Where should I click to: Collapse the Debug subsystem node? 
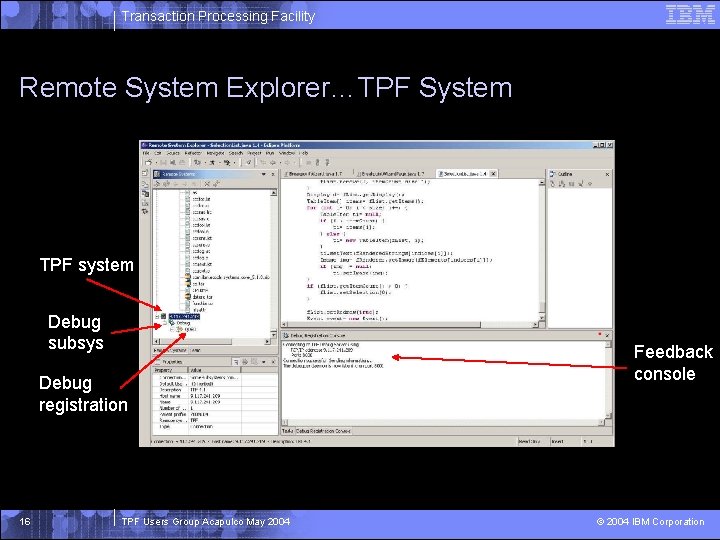[165, 323]
